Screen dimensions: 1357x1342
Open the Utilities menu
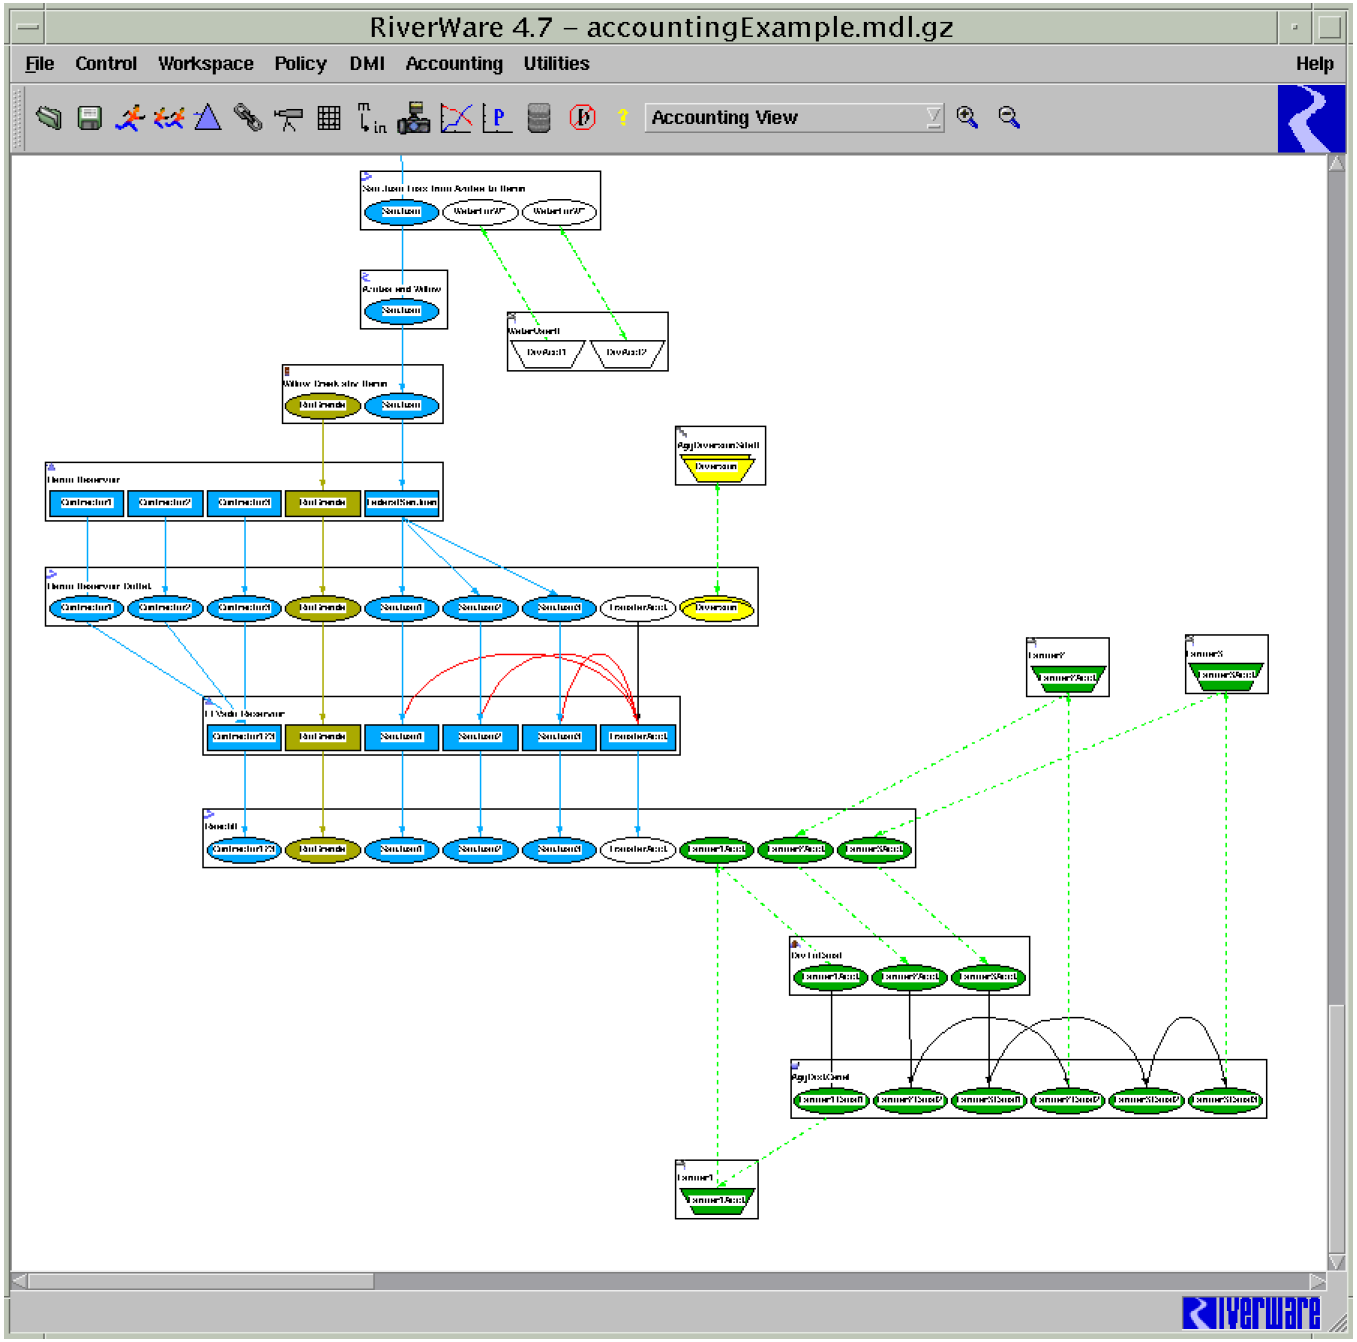[556, 64]
